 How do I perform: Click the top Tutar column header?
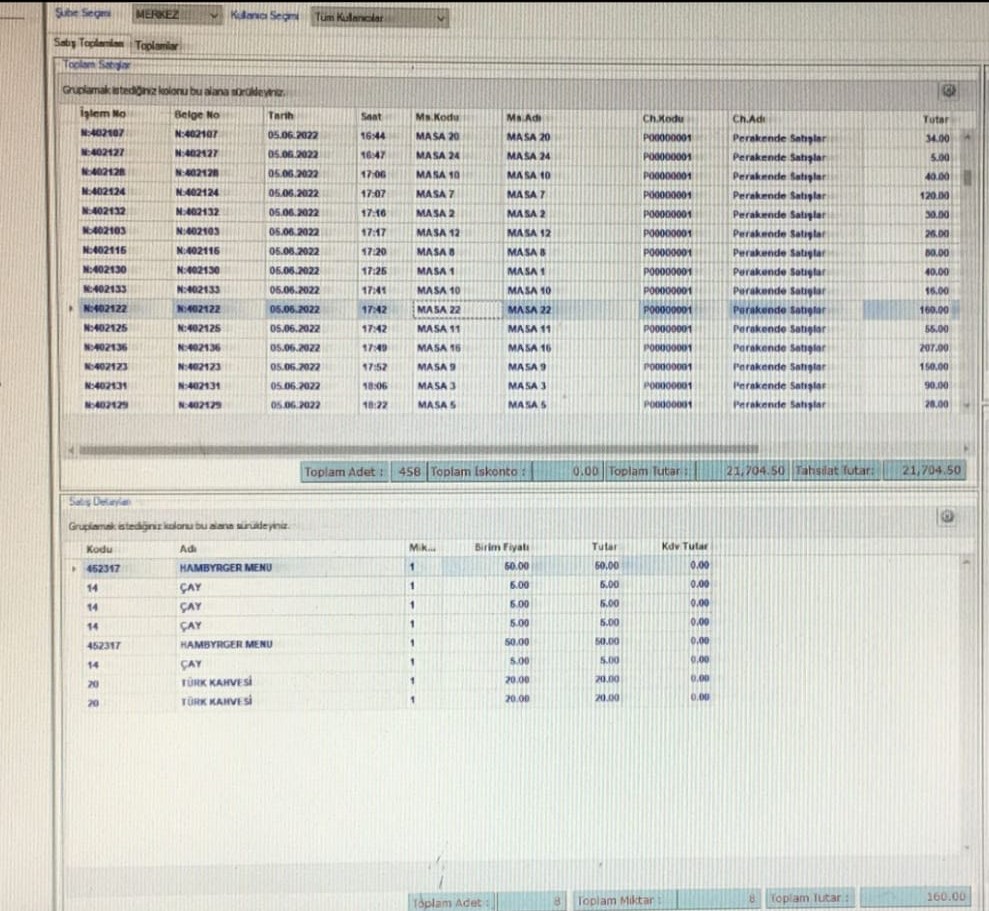pos(935,119)
